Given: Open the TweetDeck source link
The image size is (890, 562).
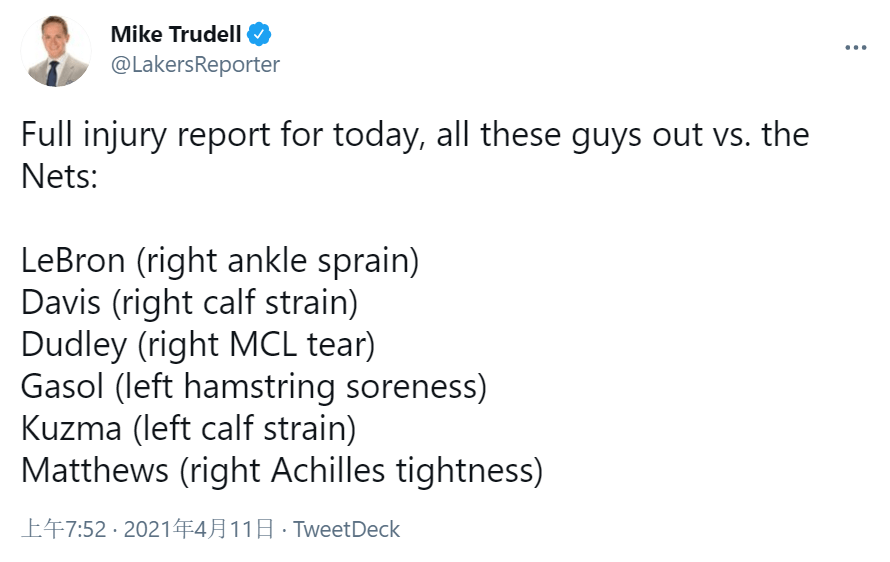Looking at the screenshot, I should coord(346,529).
